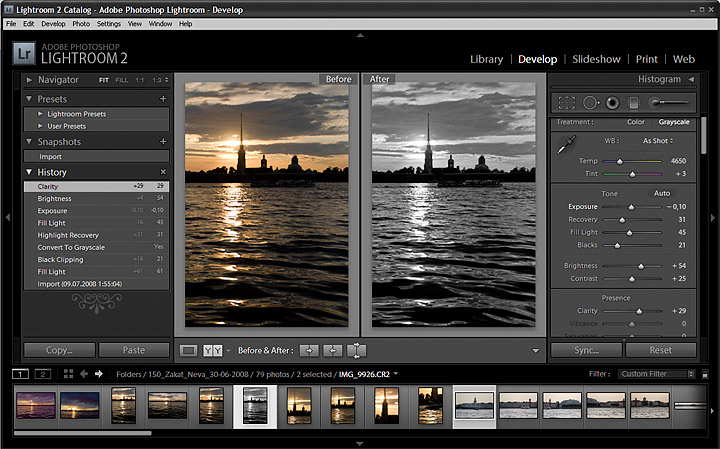Screen dimensions: 720x449
Task: Collapse the History panel
Action: click(x=29, y=172)
